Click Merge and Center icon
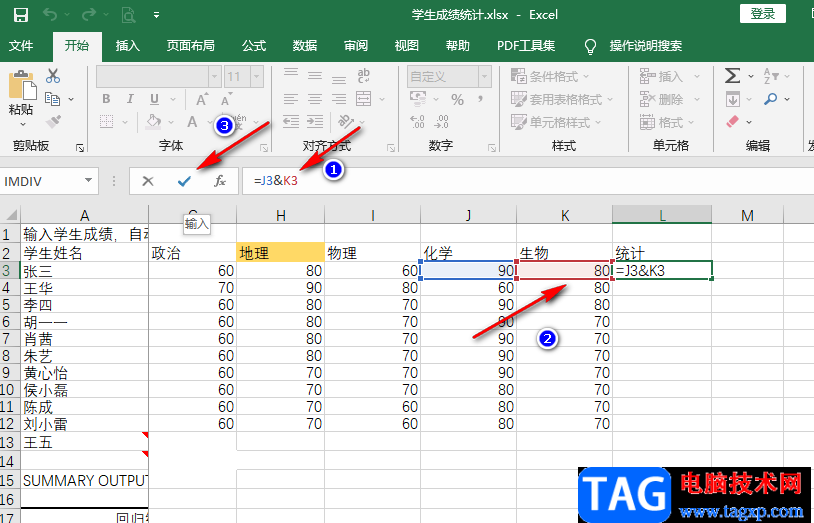This screenshot has height=523, width=814. 363,99
